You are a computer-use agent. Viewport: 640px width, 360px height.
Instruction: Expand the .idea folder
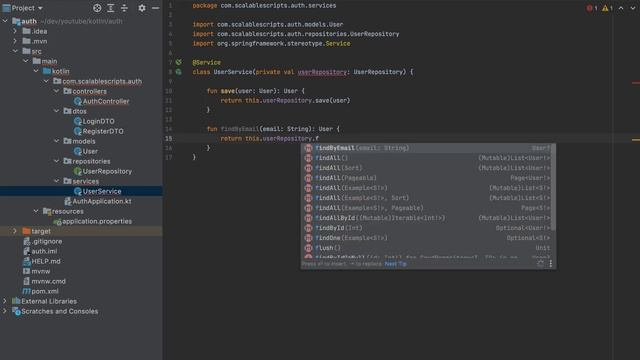(x=15, y=31)
